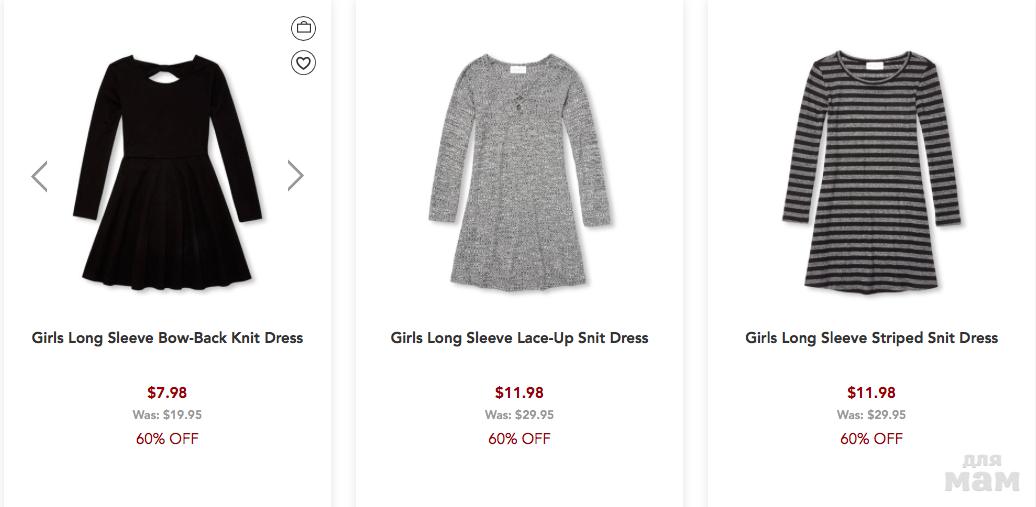The image size is (1036, 507).
Task: Click 60% OFF label under Striped Dress
Action: click(871, 439)
